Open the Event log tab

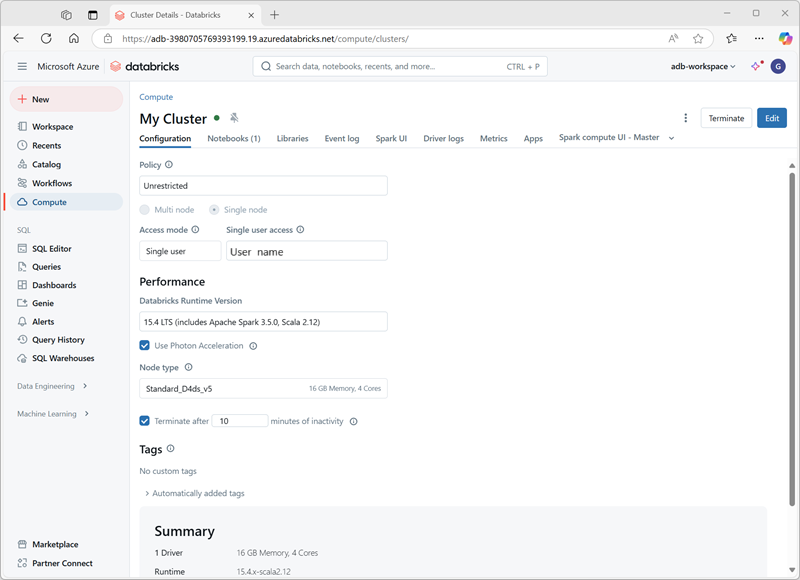[x=343, y=138]
